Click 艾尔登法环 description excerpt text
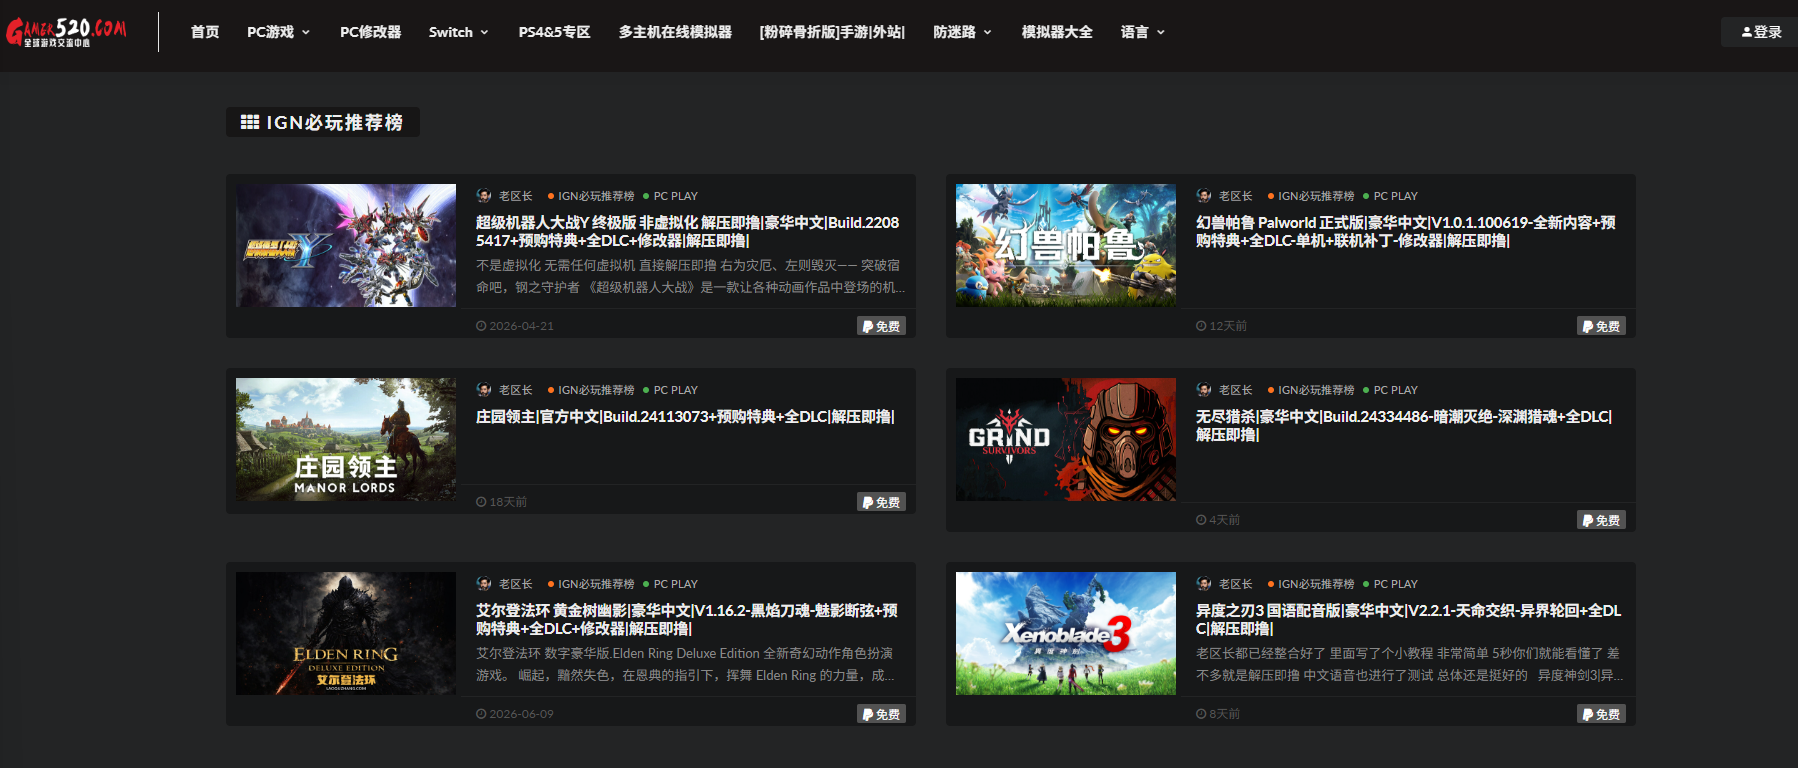 [x=685, y=664]
